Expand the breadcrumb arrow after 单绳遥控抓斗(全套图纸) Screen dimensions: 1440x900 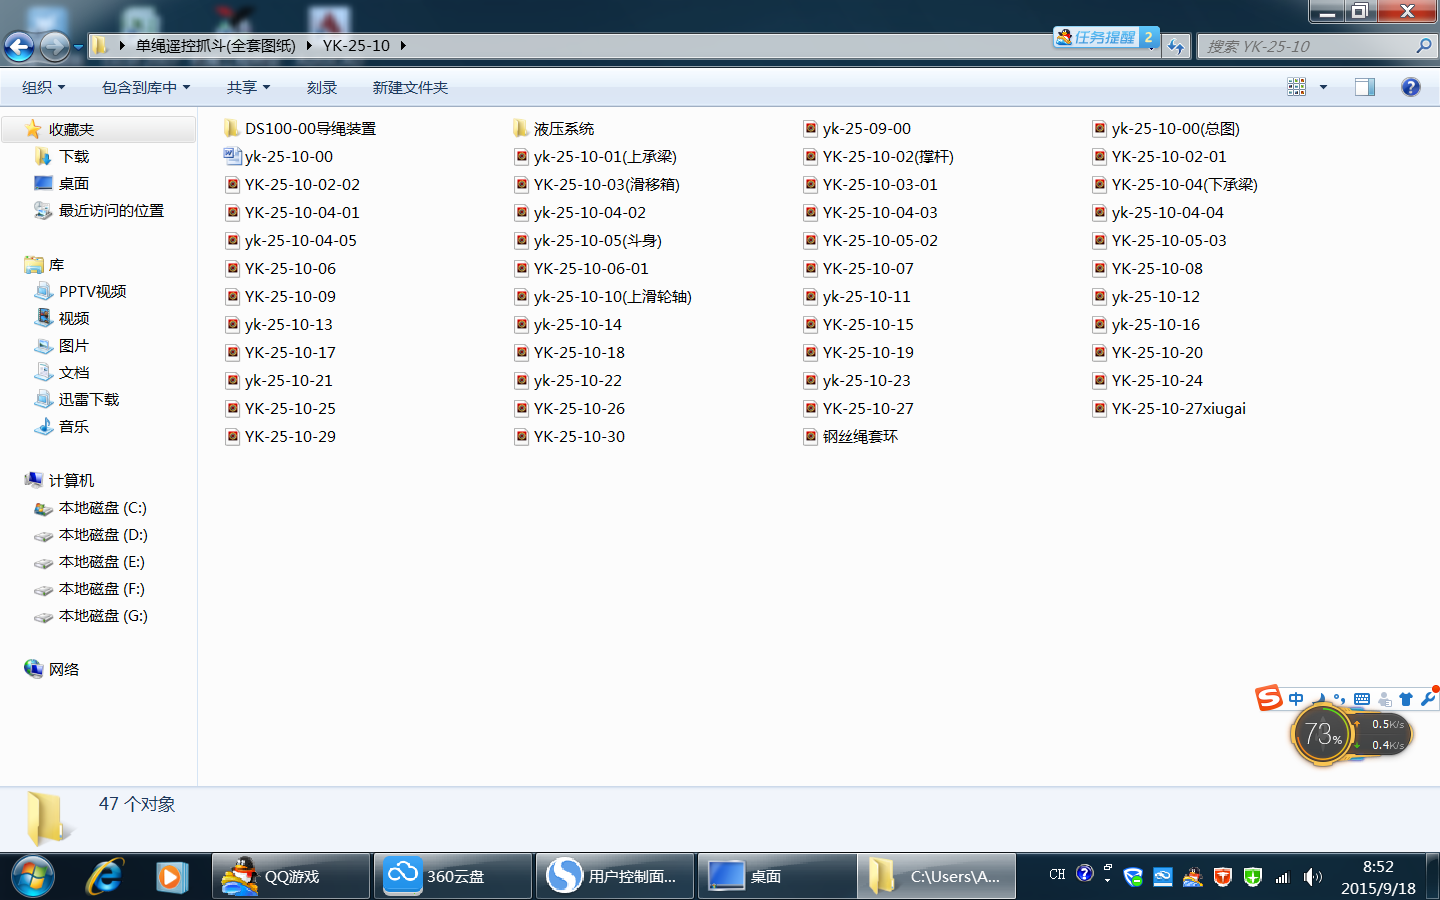[310, 45]
